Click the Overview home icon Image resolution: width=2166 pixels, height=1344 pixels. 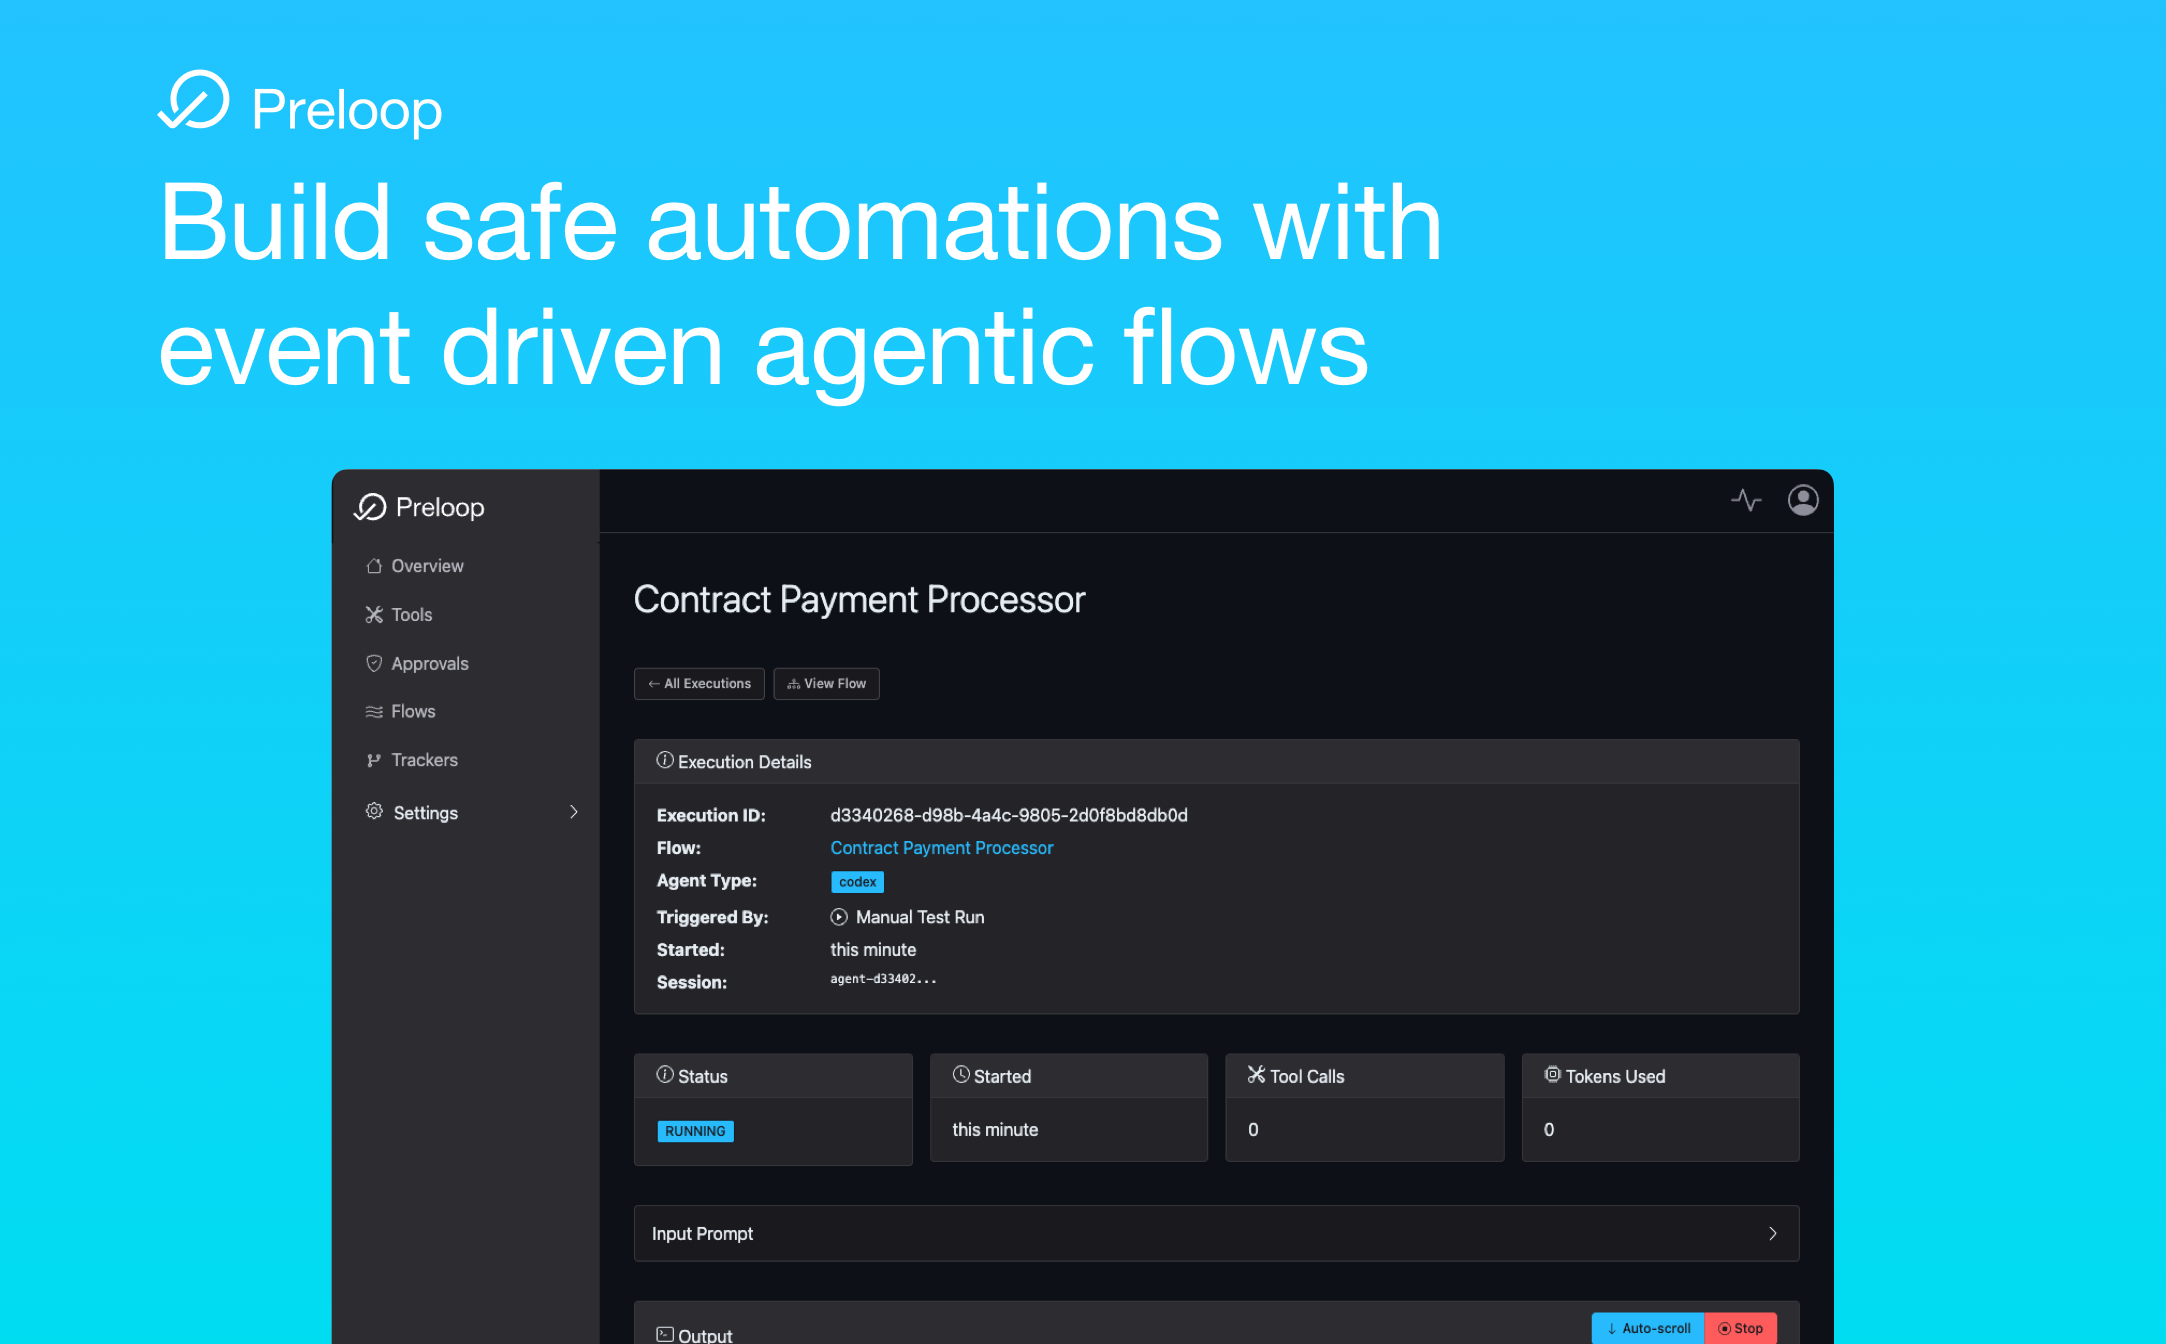(374, 566)
